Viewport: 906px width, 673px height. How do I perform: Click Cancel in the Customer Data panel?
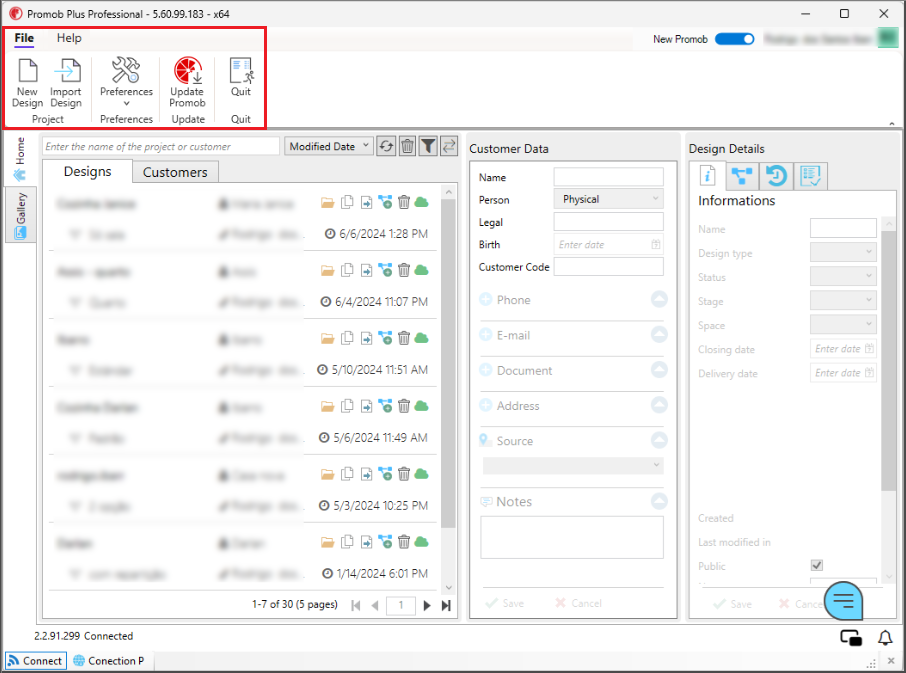tap(578, 603)
